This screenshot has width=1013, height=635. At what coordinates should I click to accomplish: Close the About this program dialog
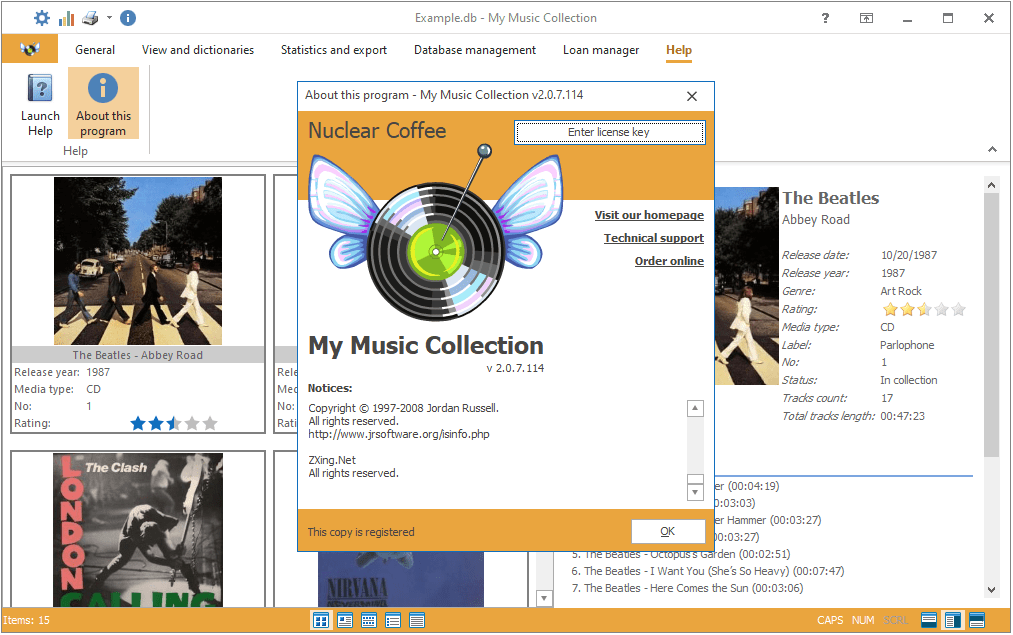pyautogui.click(x=692, y=96)
